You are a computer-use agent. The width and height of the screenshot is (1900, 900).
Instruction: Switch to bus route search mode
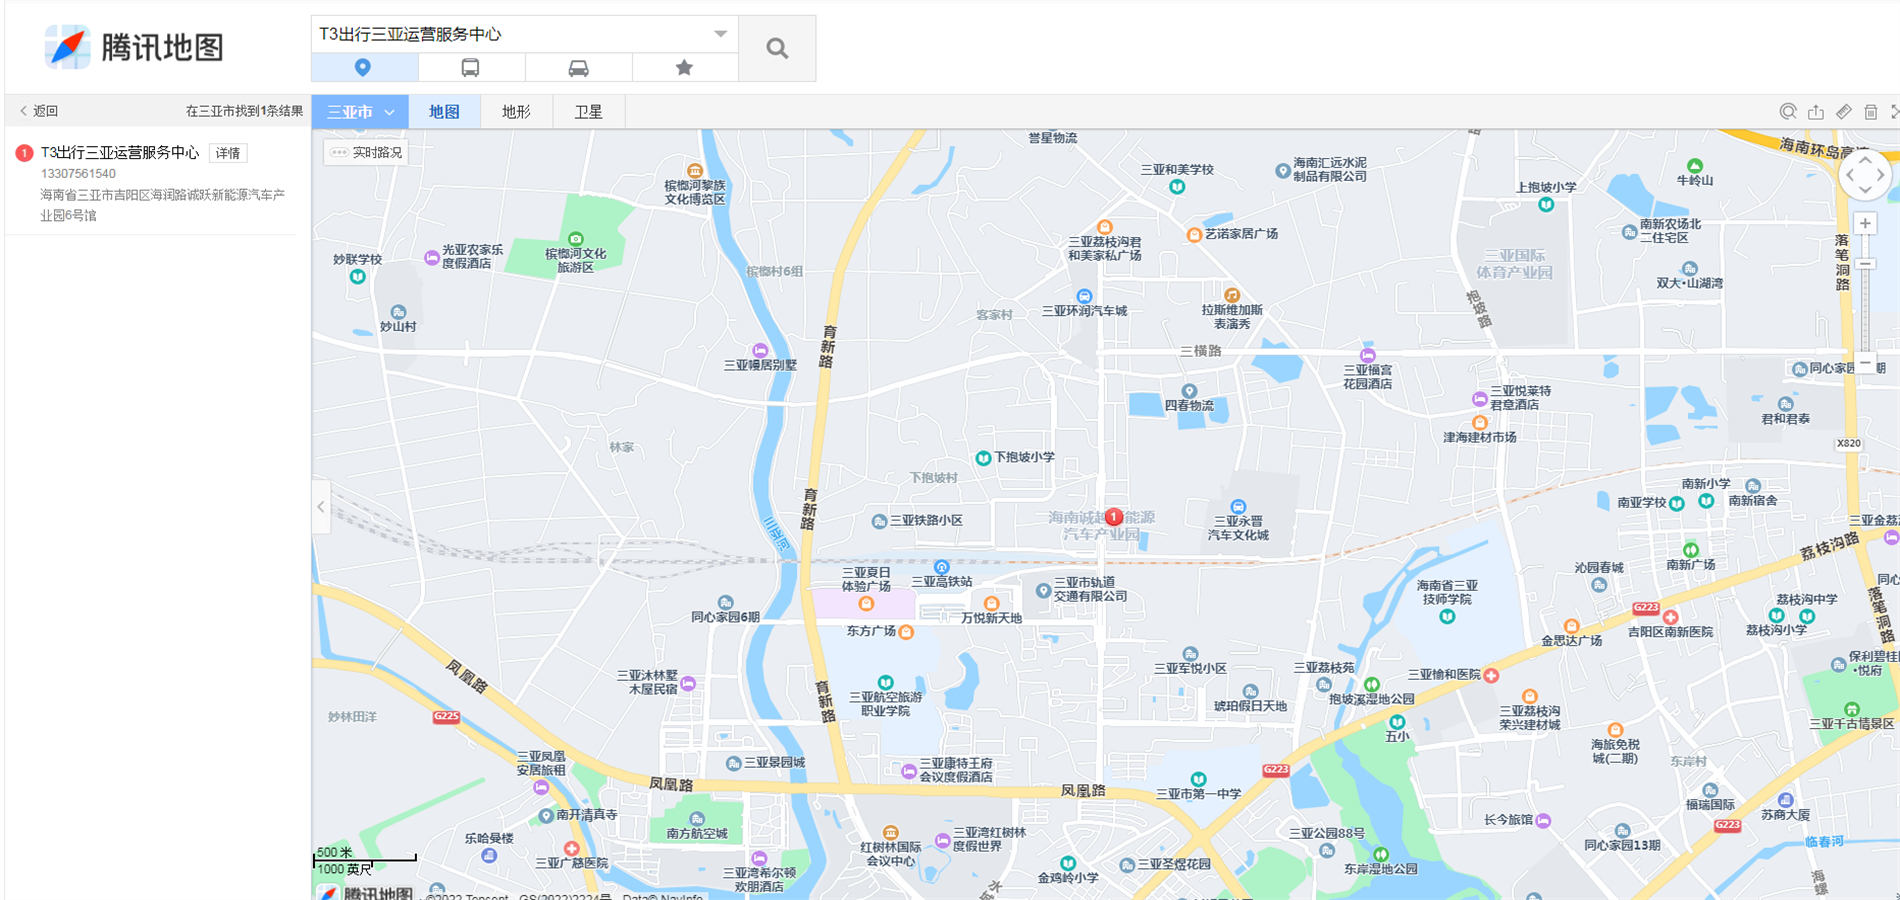click(470, 67)
